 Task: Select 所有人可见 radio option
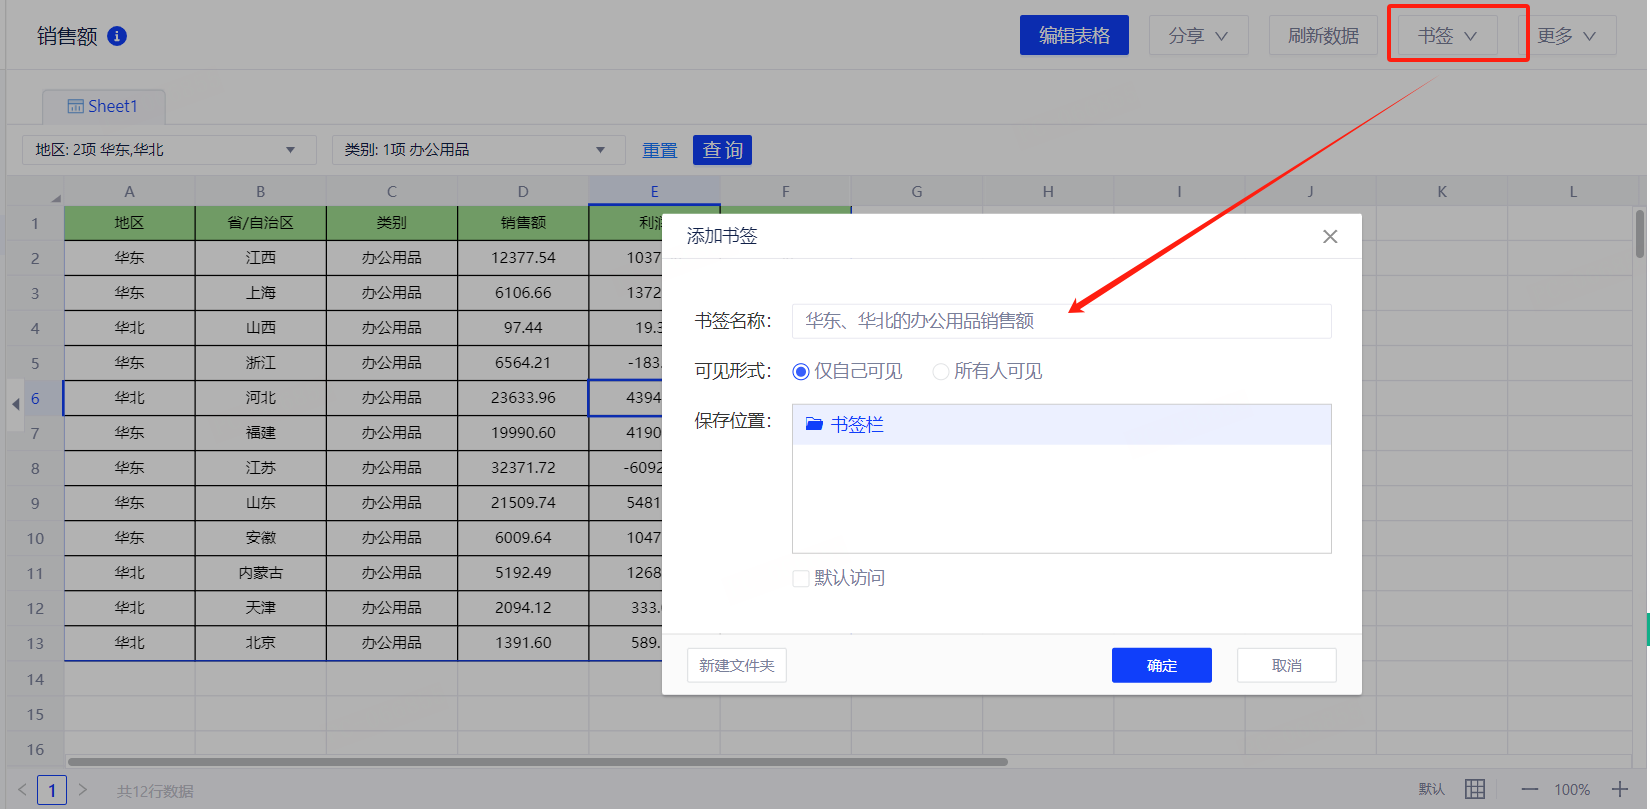click(x=940, y=372)
